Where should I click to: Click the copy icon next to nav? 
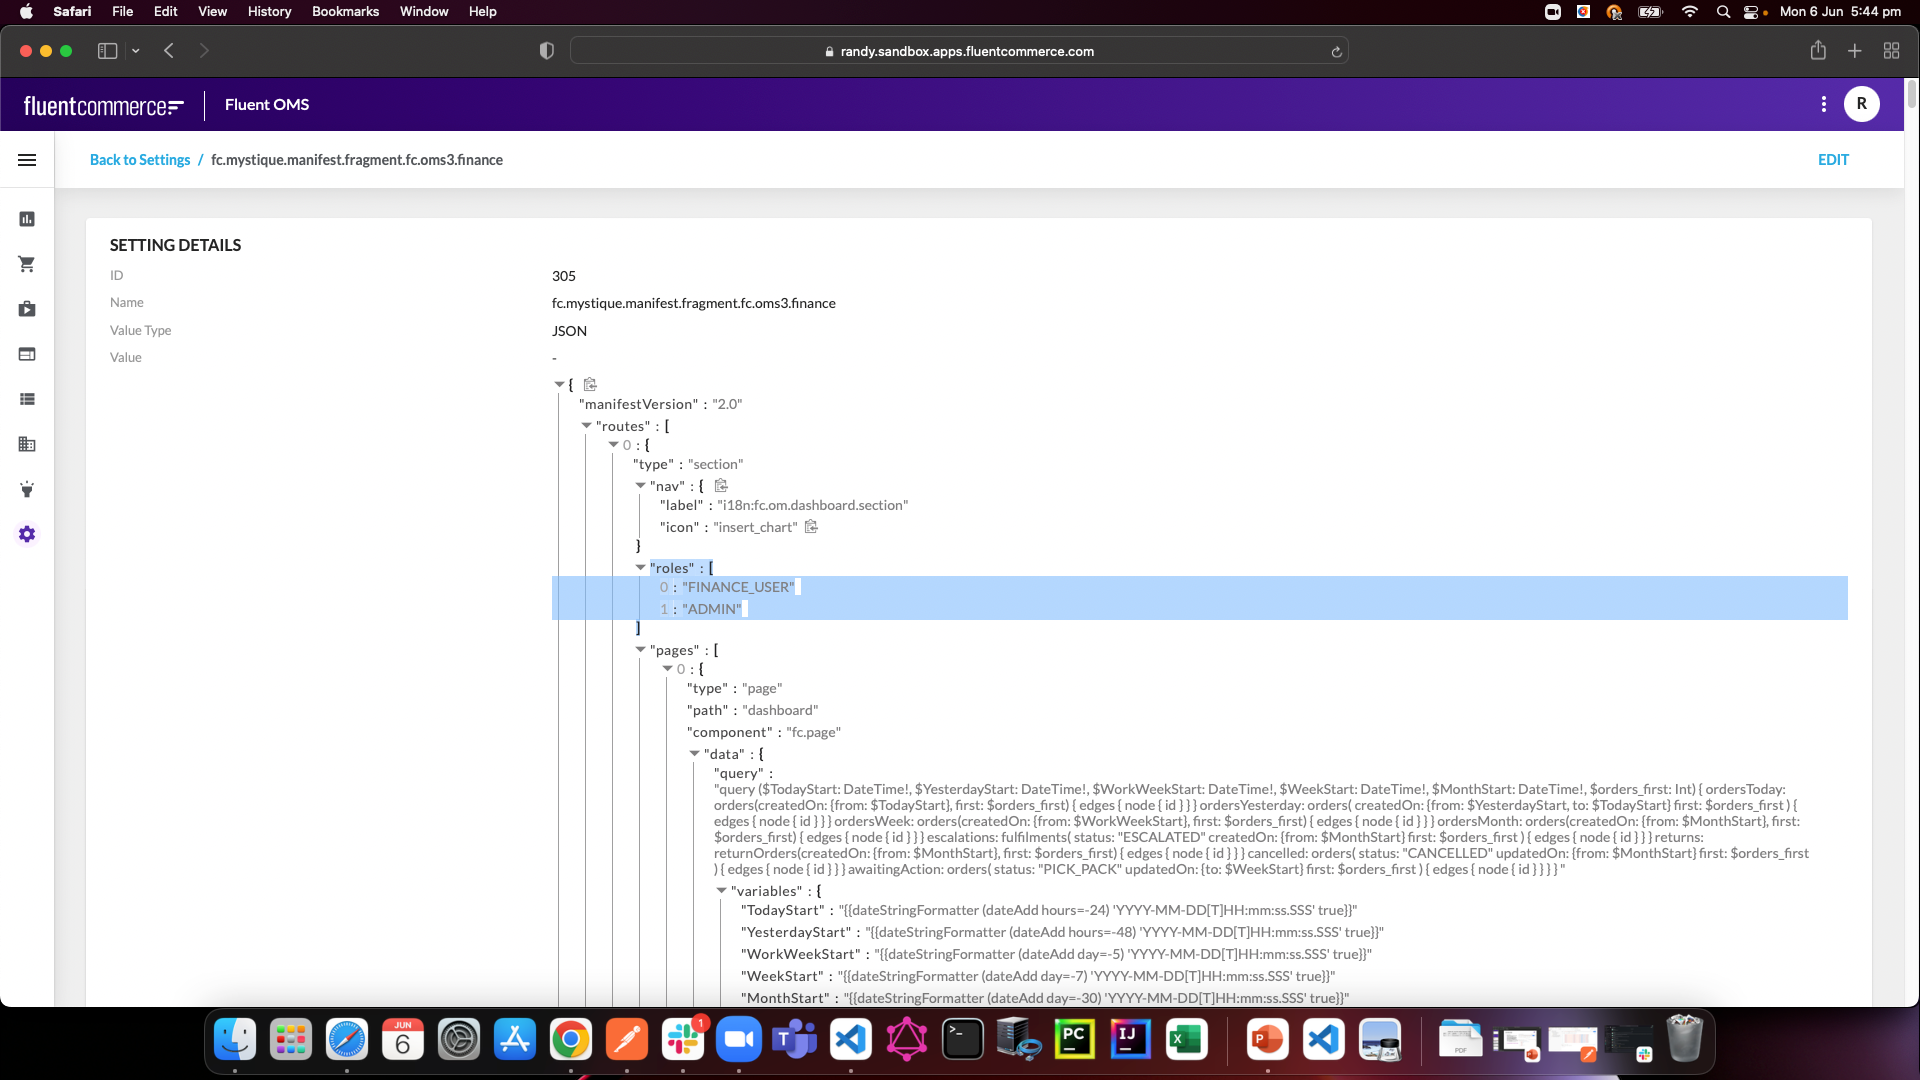721,485
